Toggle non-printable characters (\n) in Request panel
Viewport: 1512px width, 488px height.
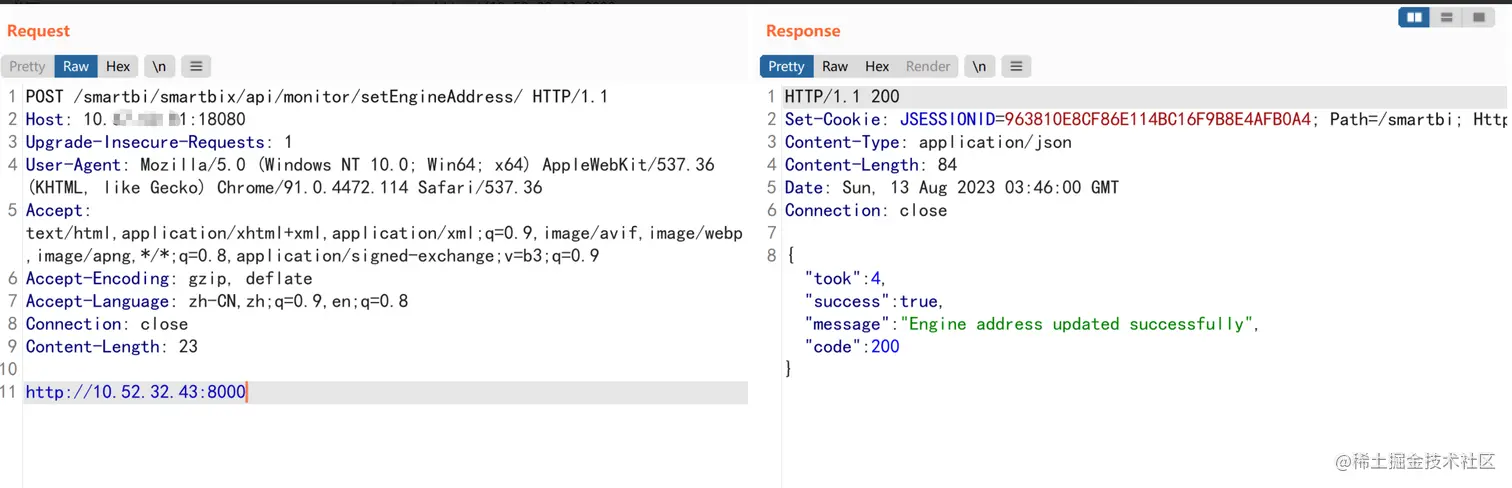[159, 66]
